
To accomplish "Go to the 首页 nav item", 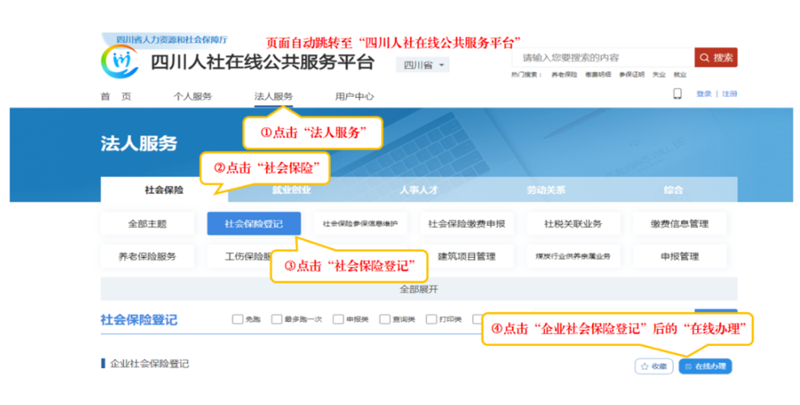I will 116,96.
